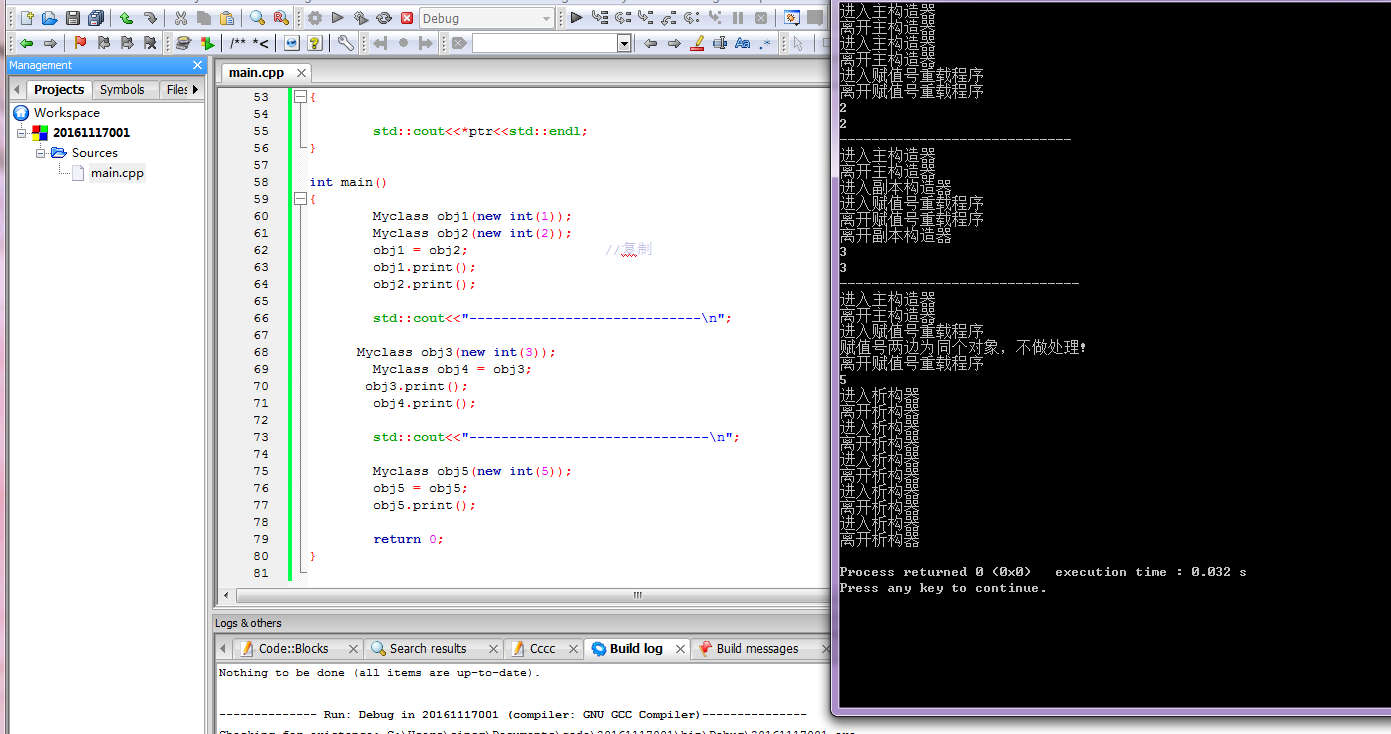The height and width of the screenshot is (734, 1391).
Task: Click into the search text field
Action: (x=544, y=43)
